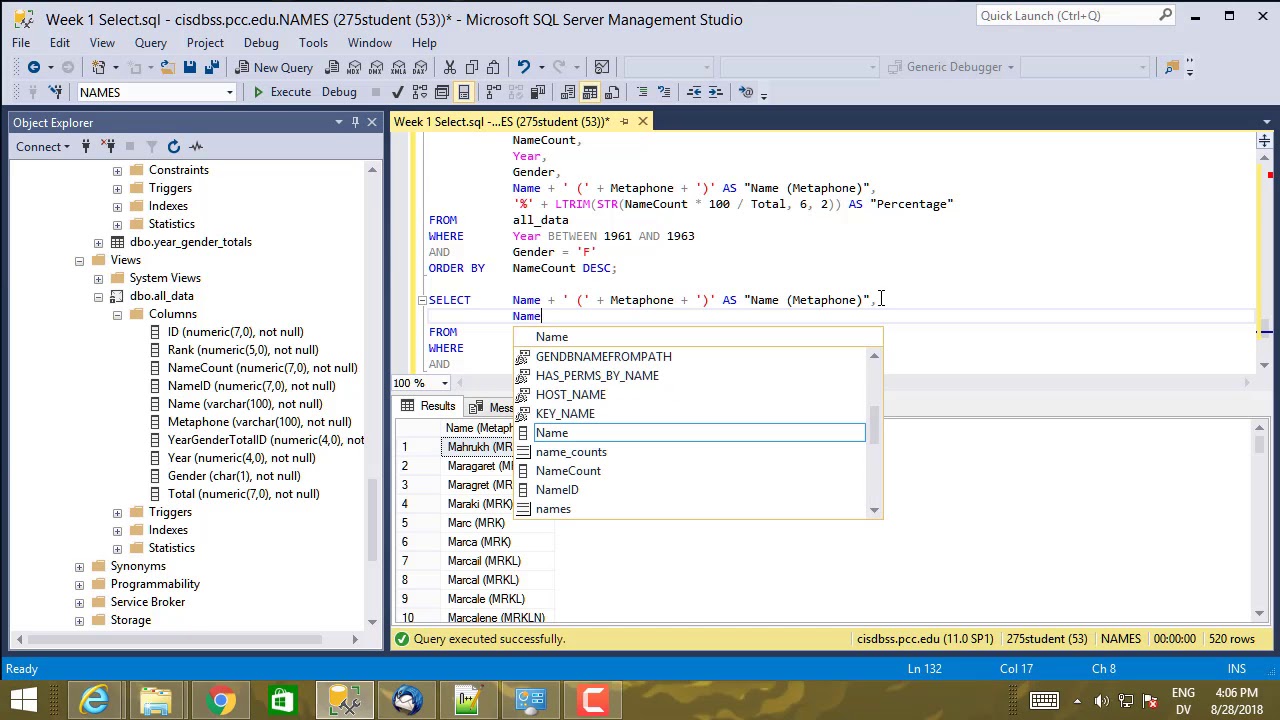Viewport: 1280px width, 720px height.
Task: Click the Open File folder icon
Action: point(167,67)
